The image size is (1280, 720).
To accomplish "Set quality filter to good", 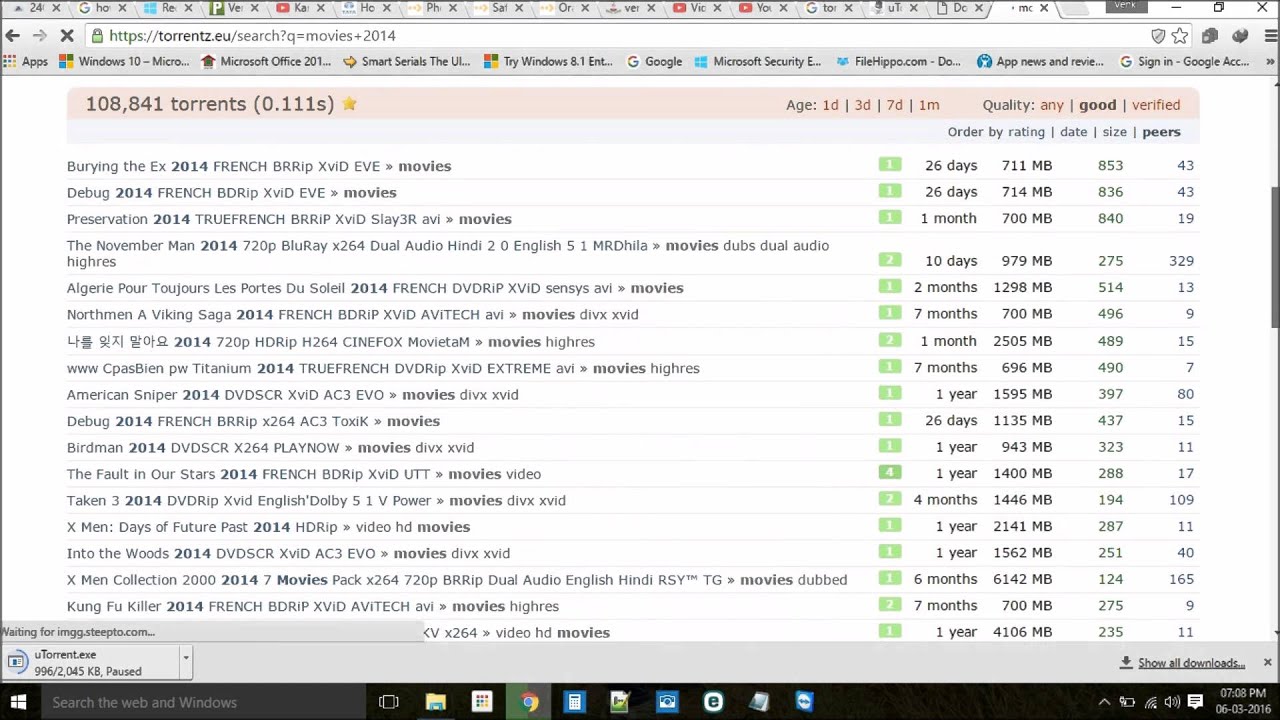I will 1097,105.
